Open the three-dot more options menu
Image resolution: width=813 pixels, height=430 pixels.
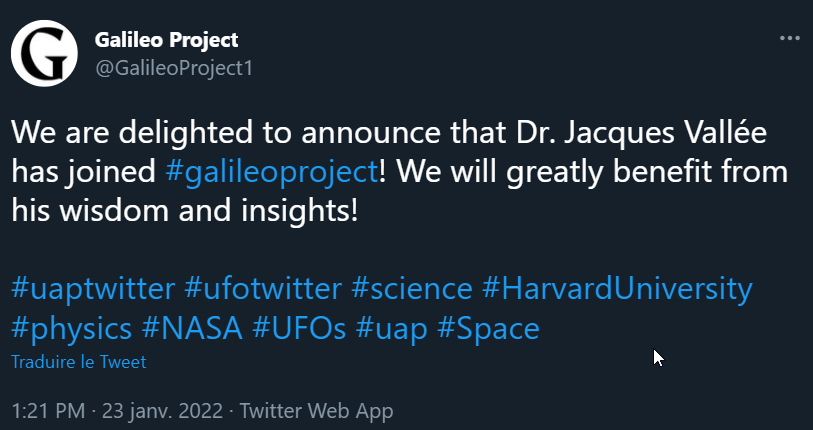click(790, 38)
